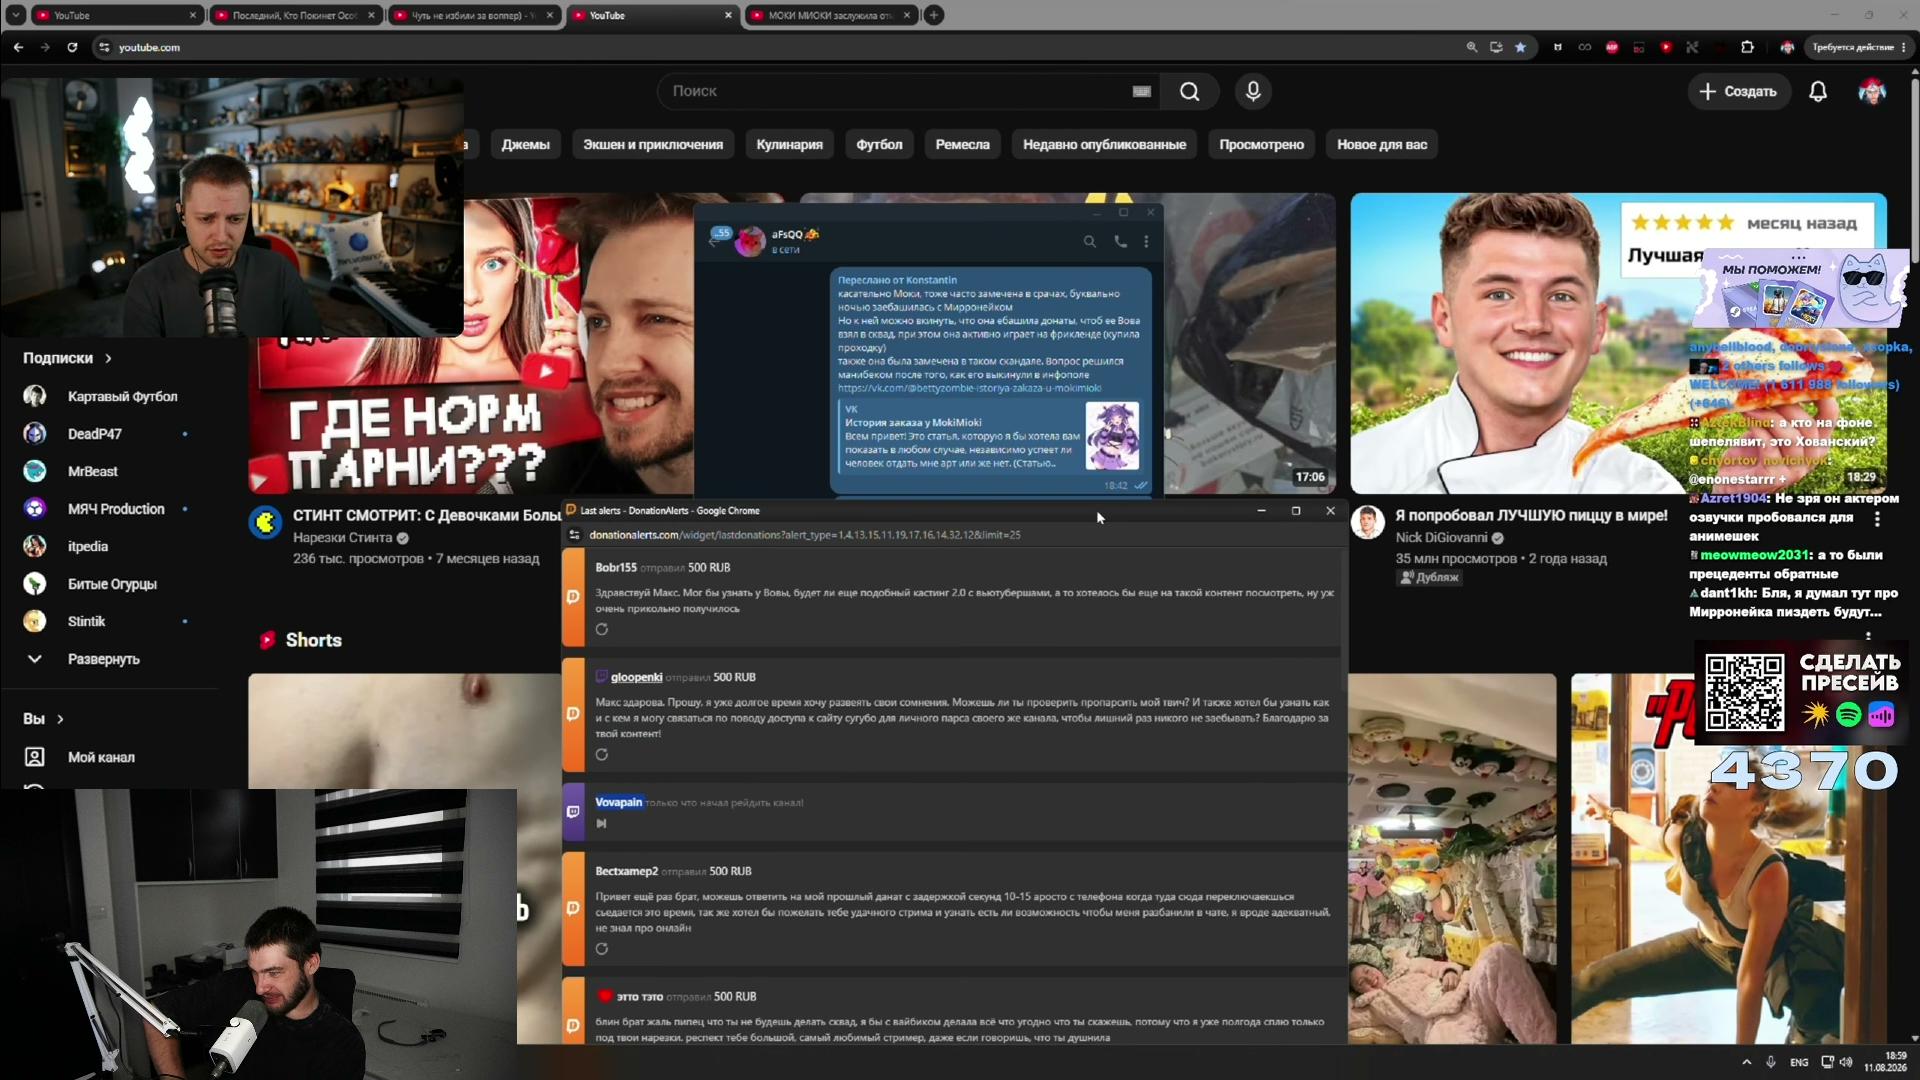Open the network status tray icon

coord(1827,1062)
